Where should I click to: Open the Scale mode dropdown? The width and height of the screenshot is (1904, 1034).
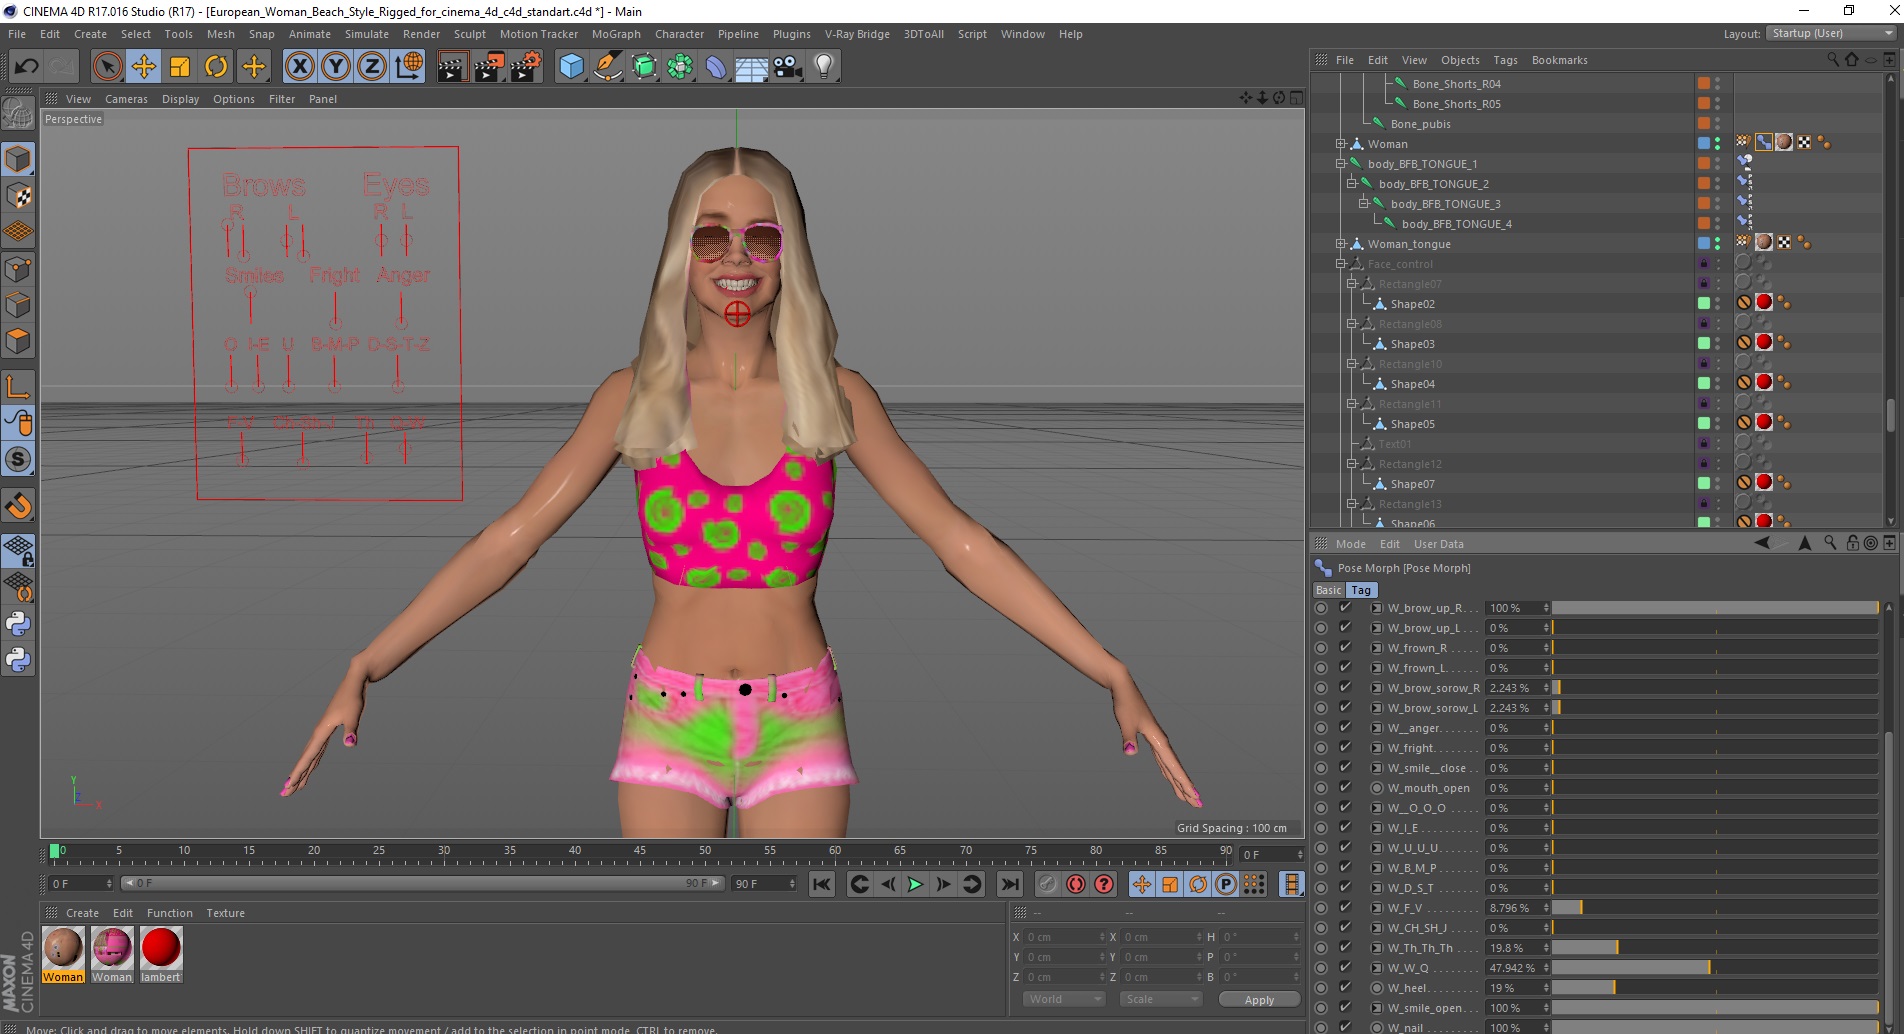click(x=1160, y=999)
